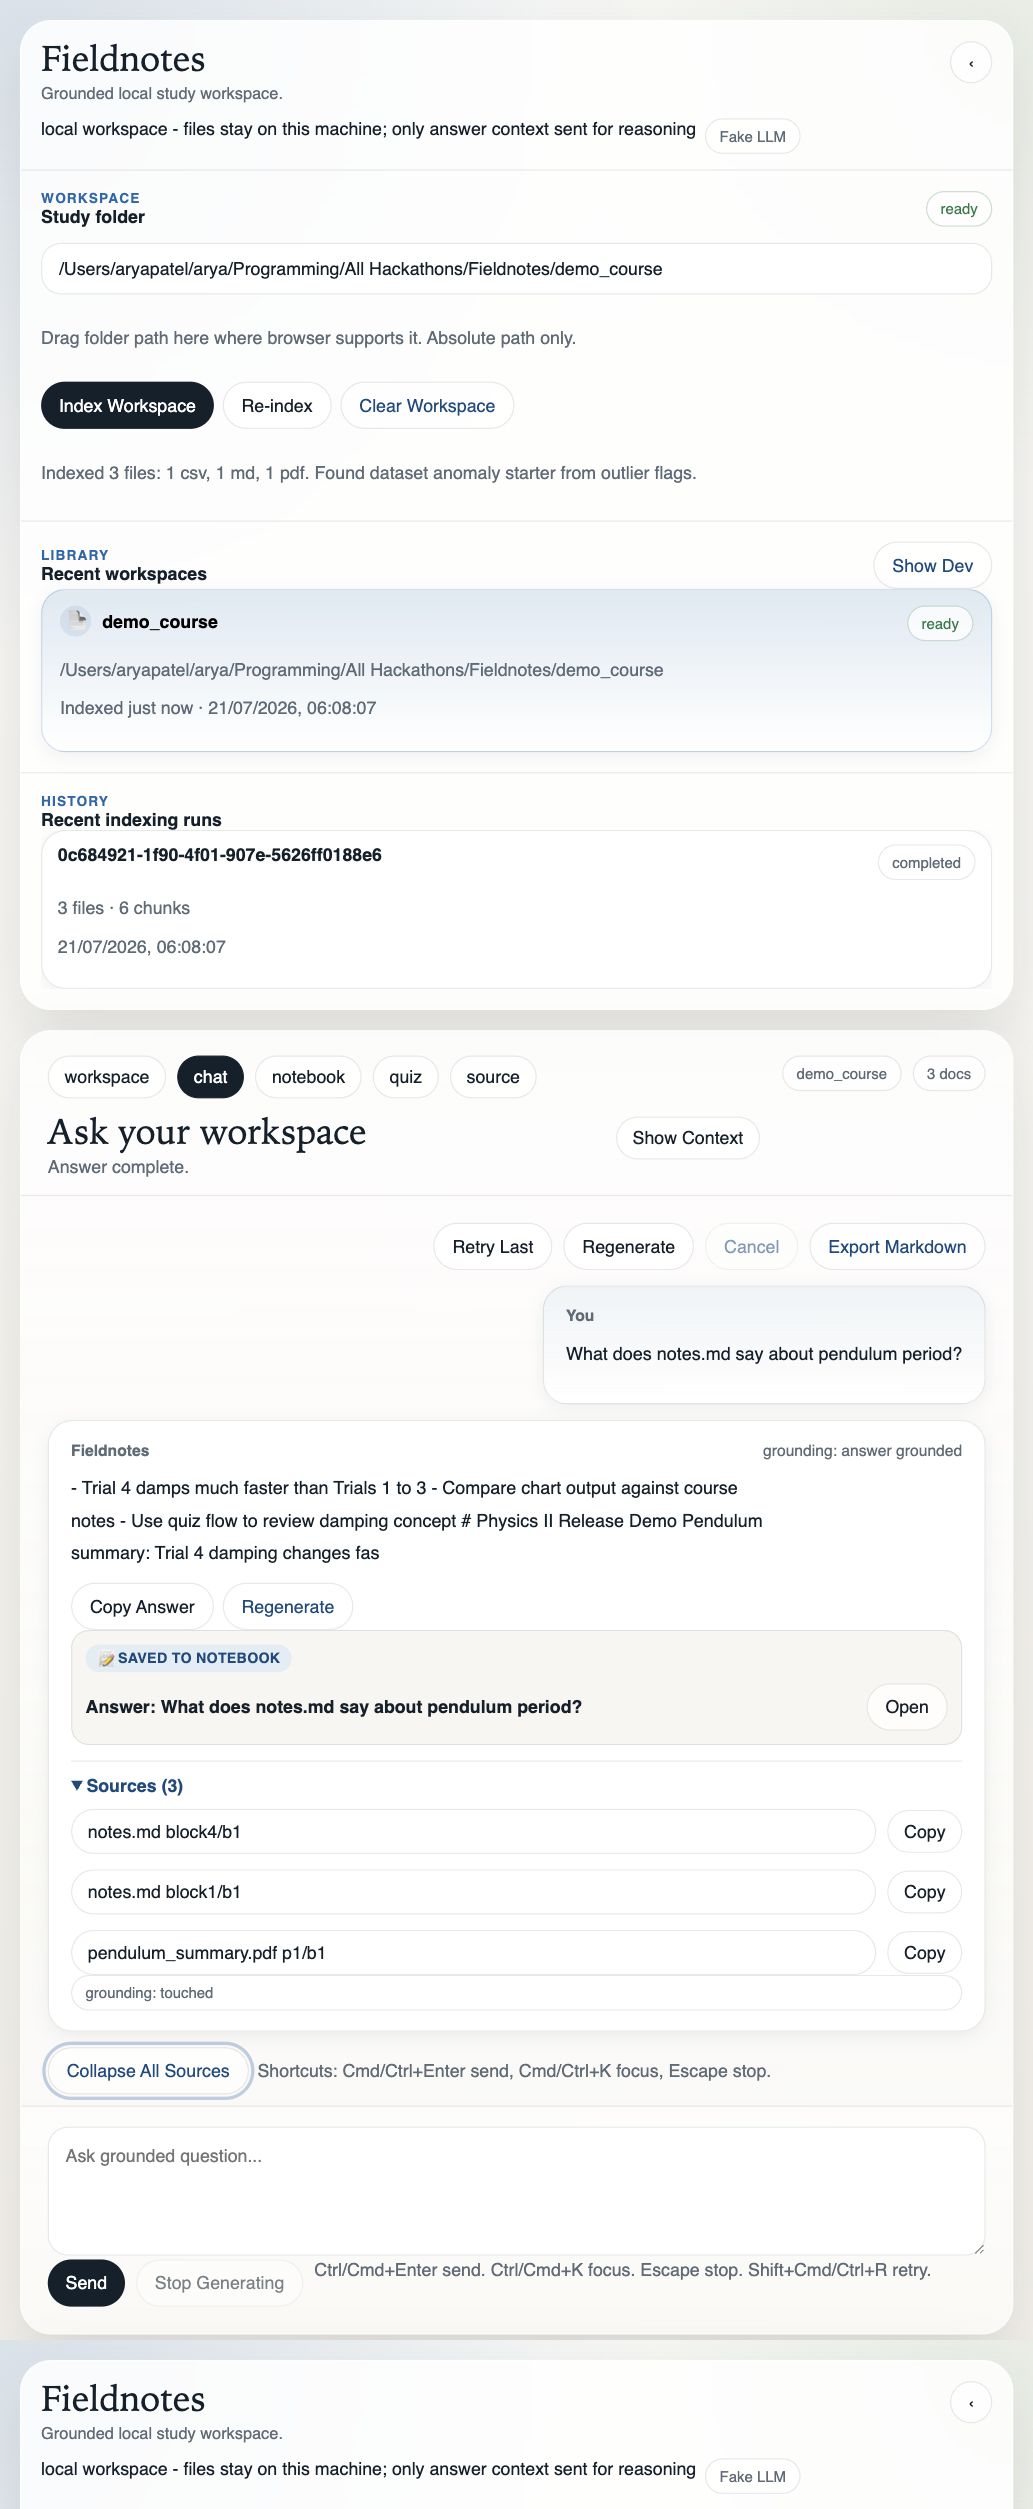Viewport: 1033px width, 2509px height.
Task: Switch to the notebook tab
Action: point(308,1077)
